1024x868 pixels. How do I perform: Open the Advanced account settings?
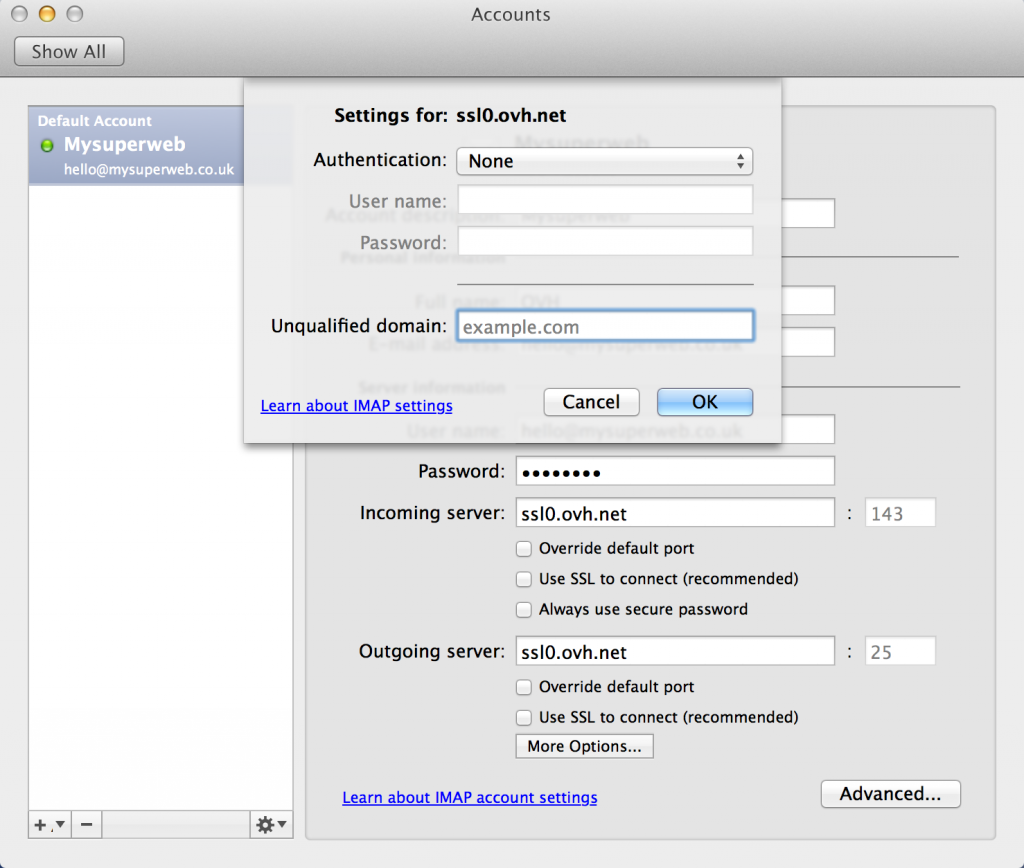click(x=891, y=794)
